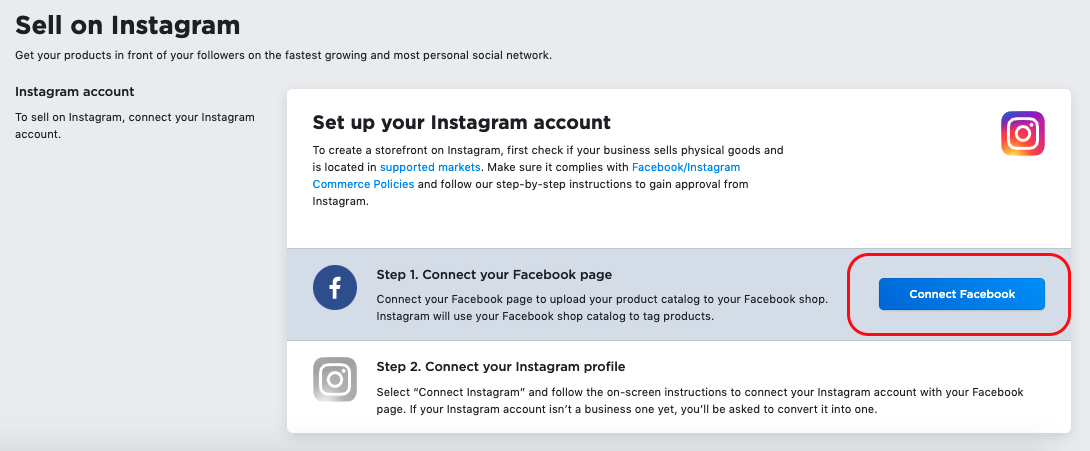Click the gray Instagram icon in Step 2

click(334, 379)
